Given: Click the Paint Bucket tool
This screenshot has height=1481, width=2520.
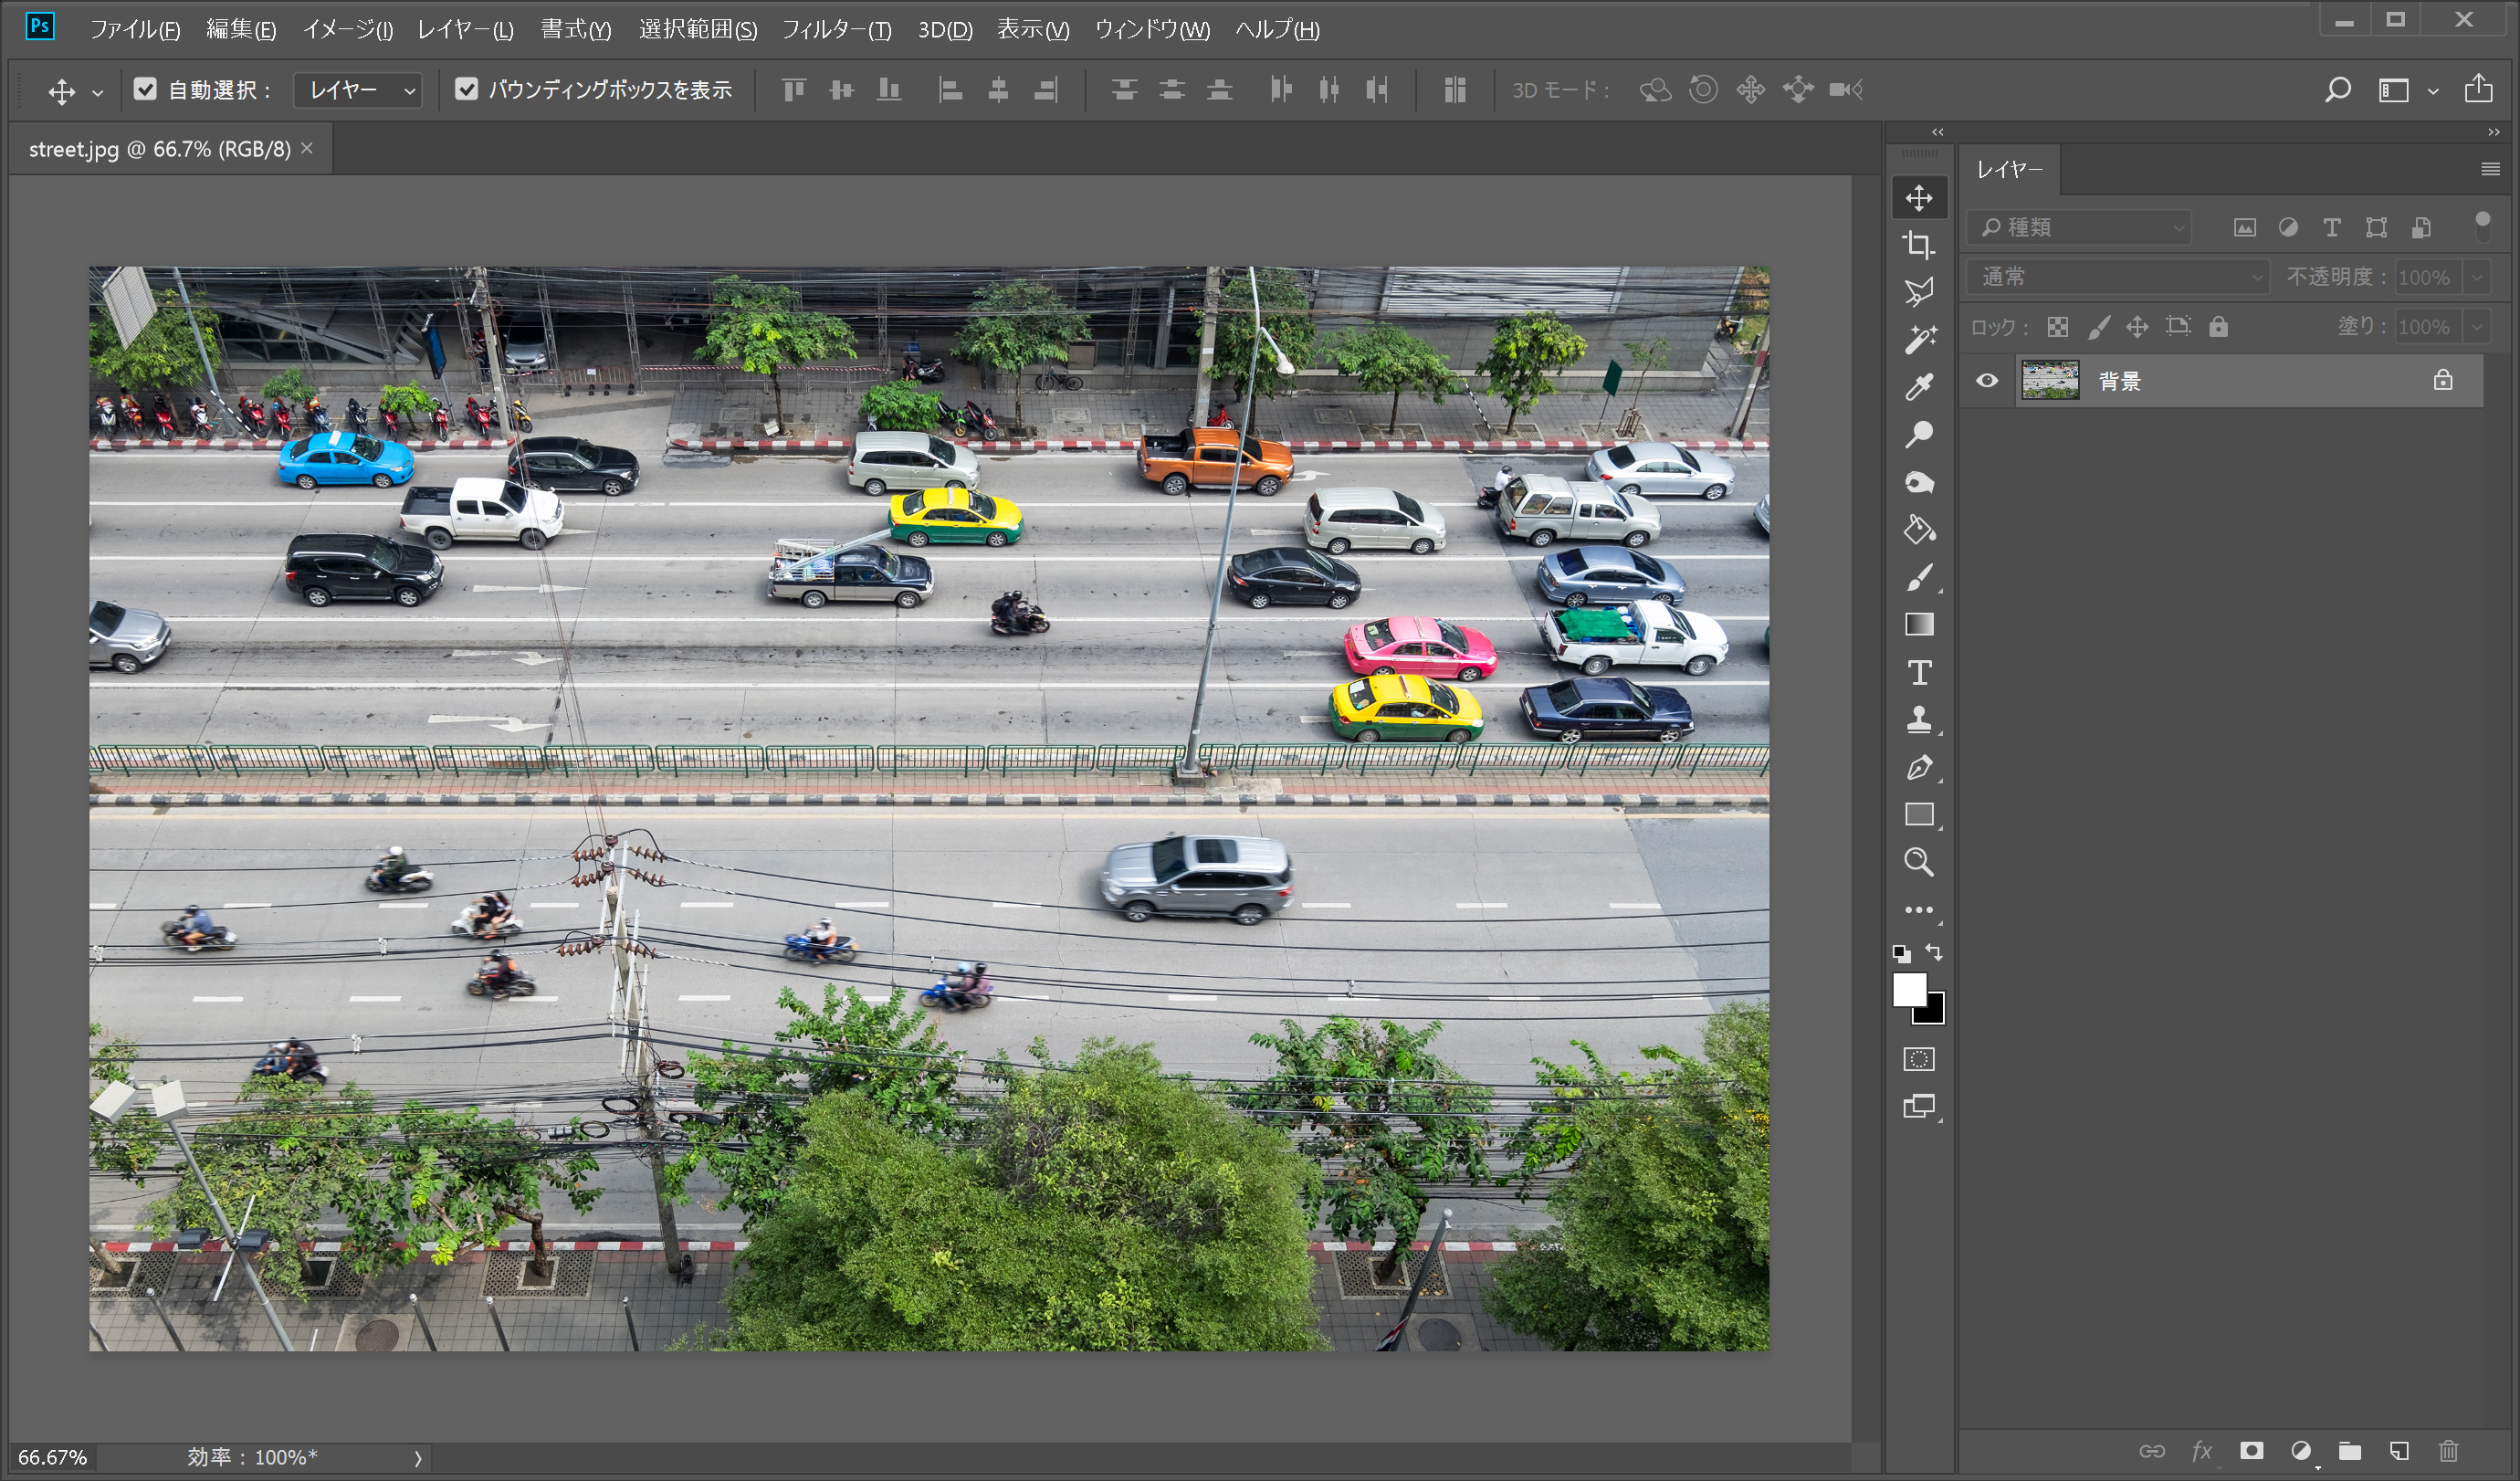Looking at the screenshot, I should [1918, 529].
